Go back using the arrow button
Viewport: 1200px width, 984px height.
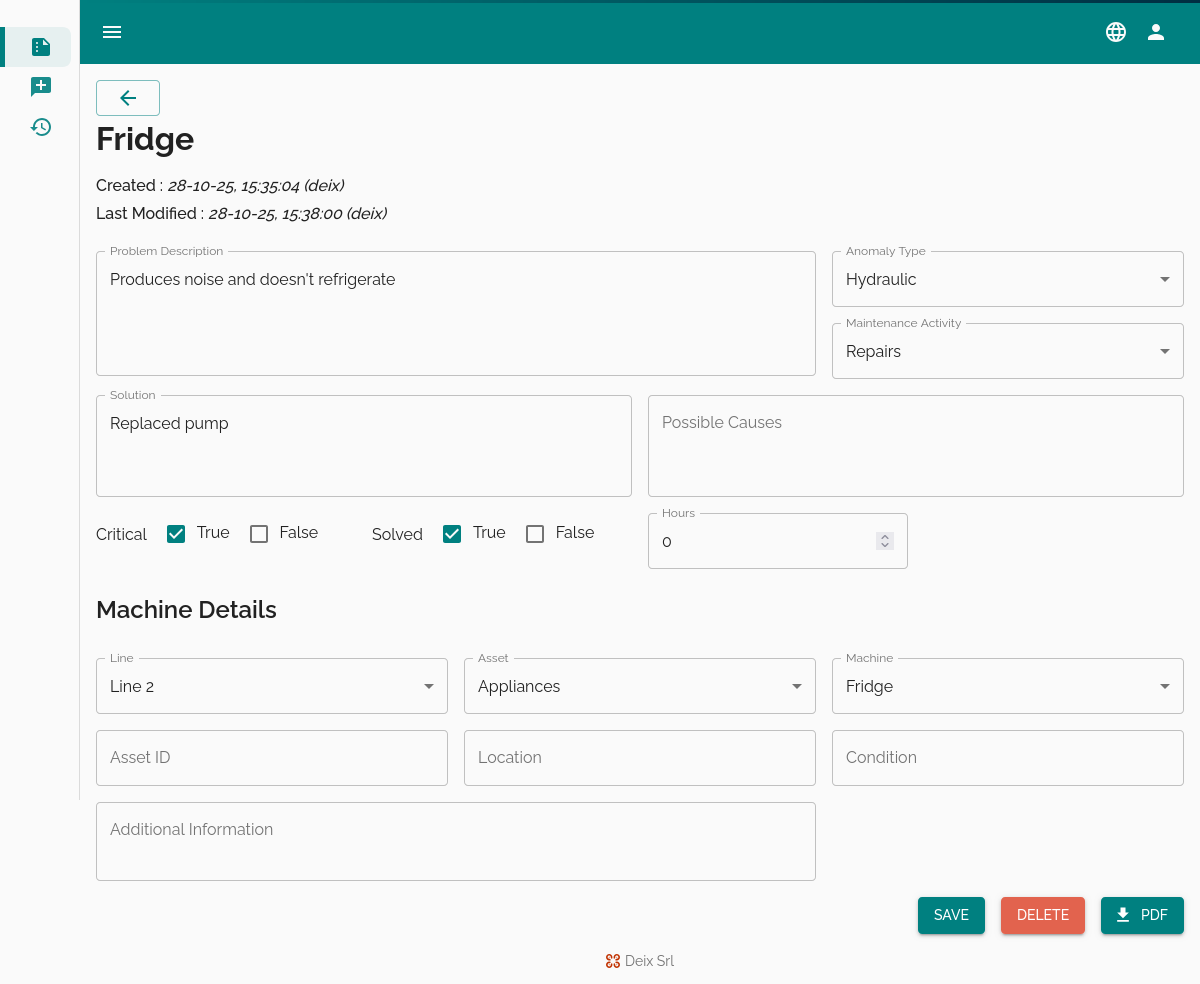[x=128, y=98]
